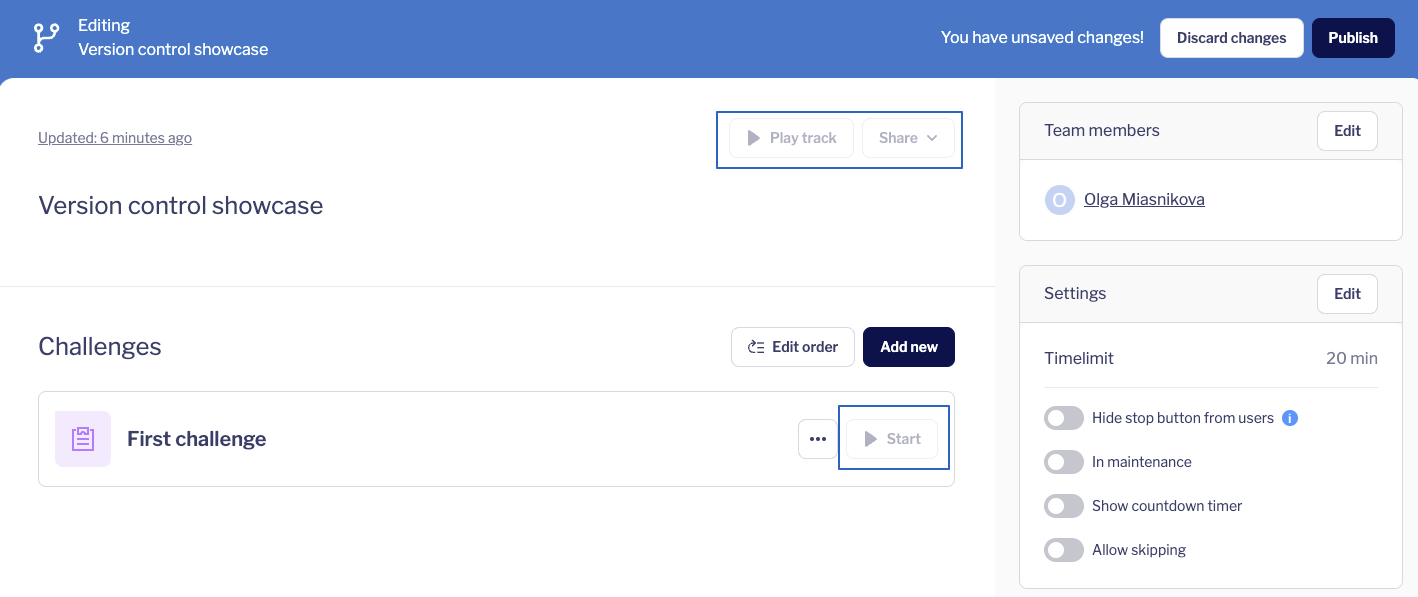The height and width of the screenshot is (597, 1418).
Task: Click Olga Miasnikova's avatar circle
Action: (x=1059, y=200)
